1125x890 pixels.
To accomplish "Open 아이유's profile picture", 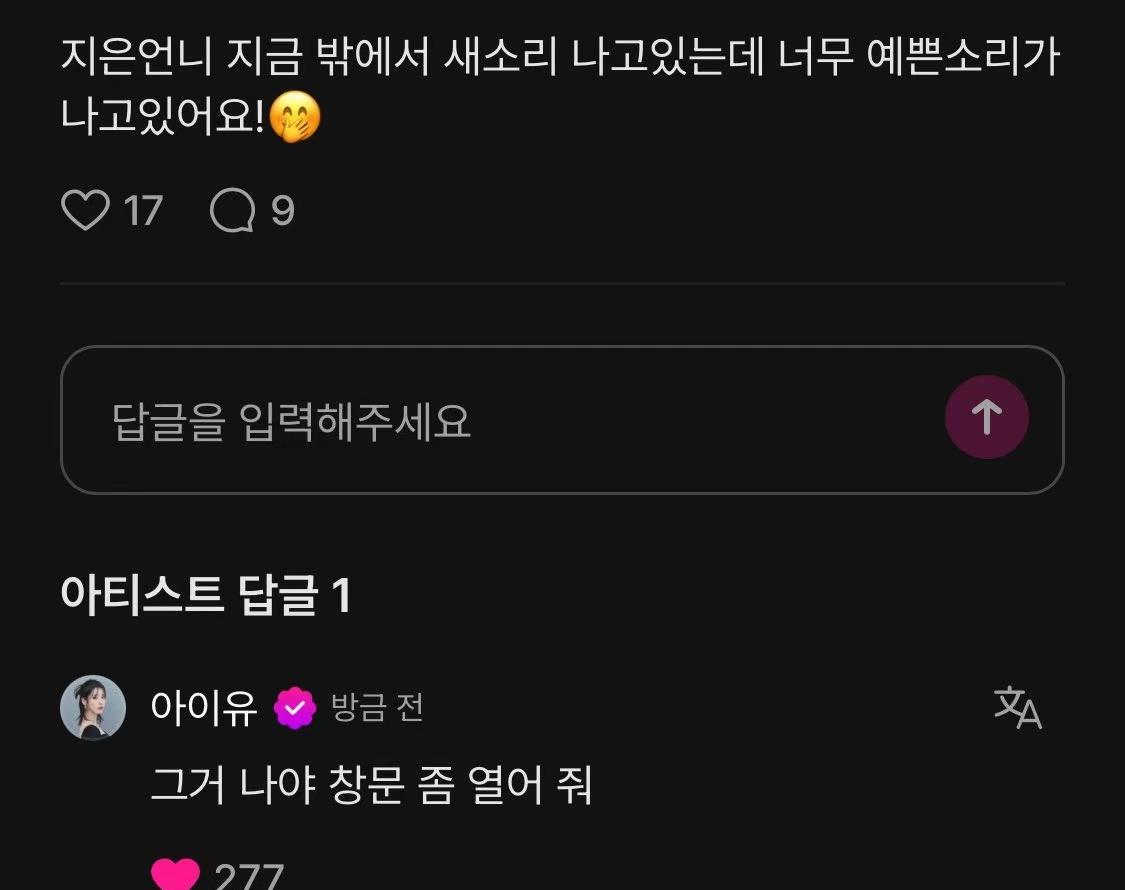I will pyautogui.click(x=93, y=708).
